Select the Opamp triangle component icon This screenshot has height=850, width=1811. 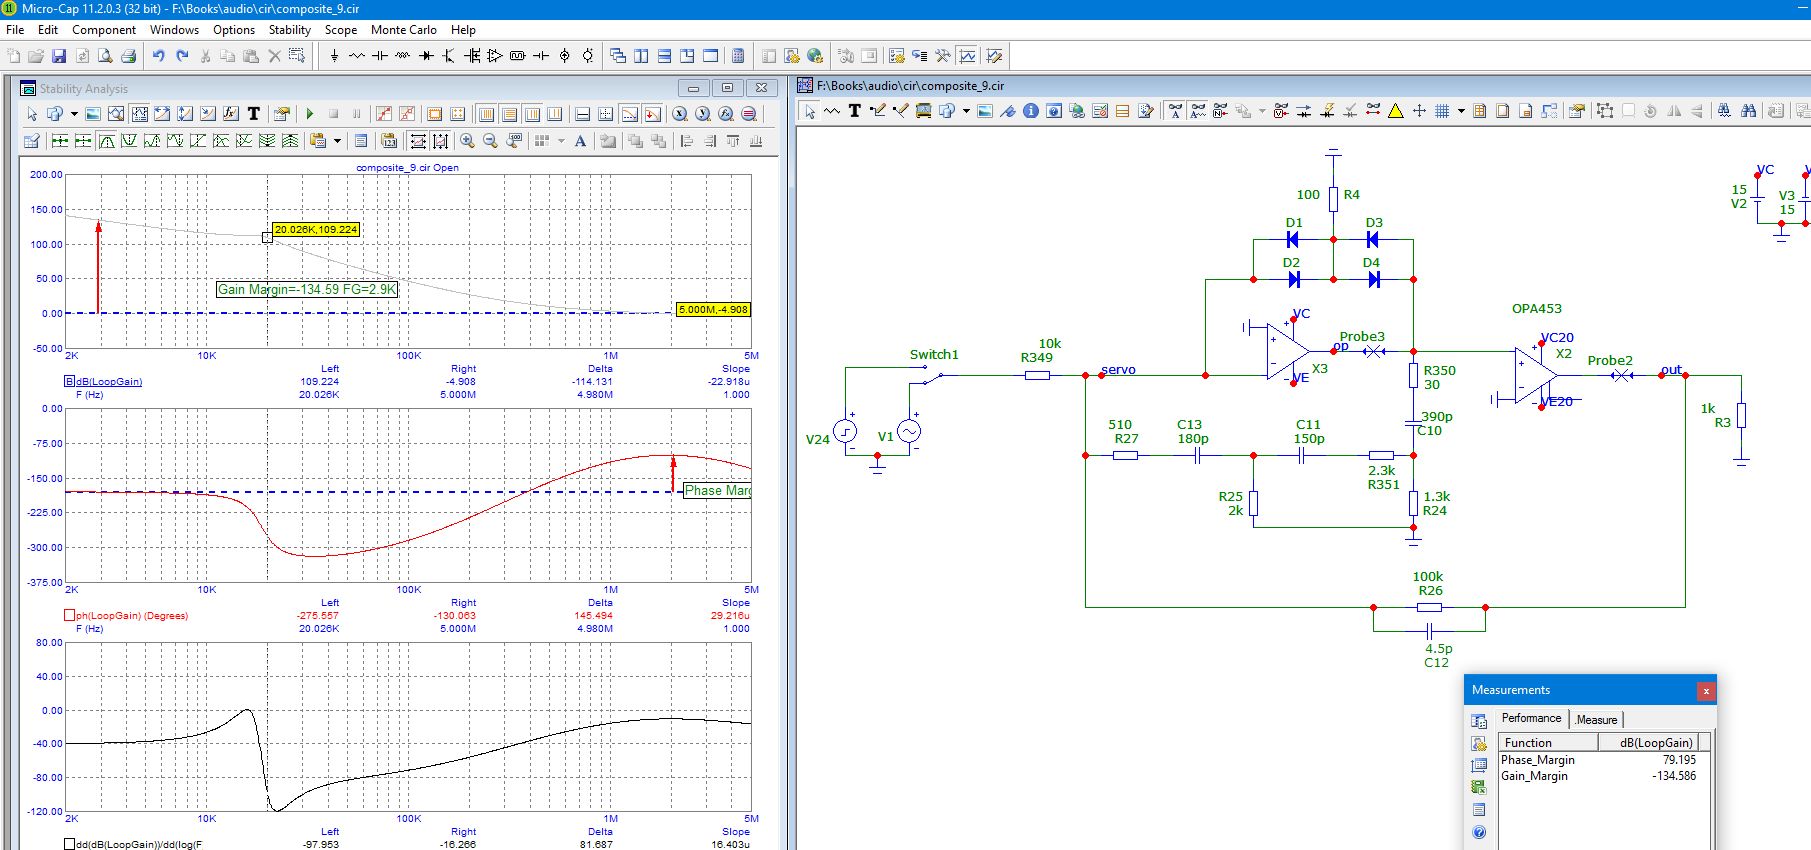495,56
